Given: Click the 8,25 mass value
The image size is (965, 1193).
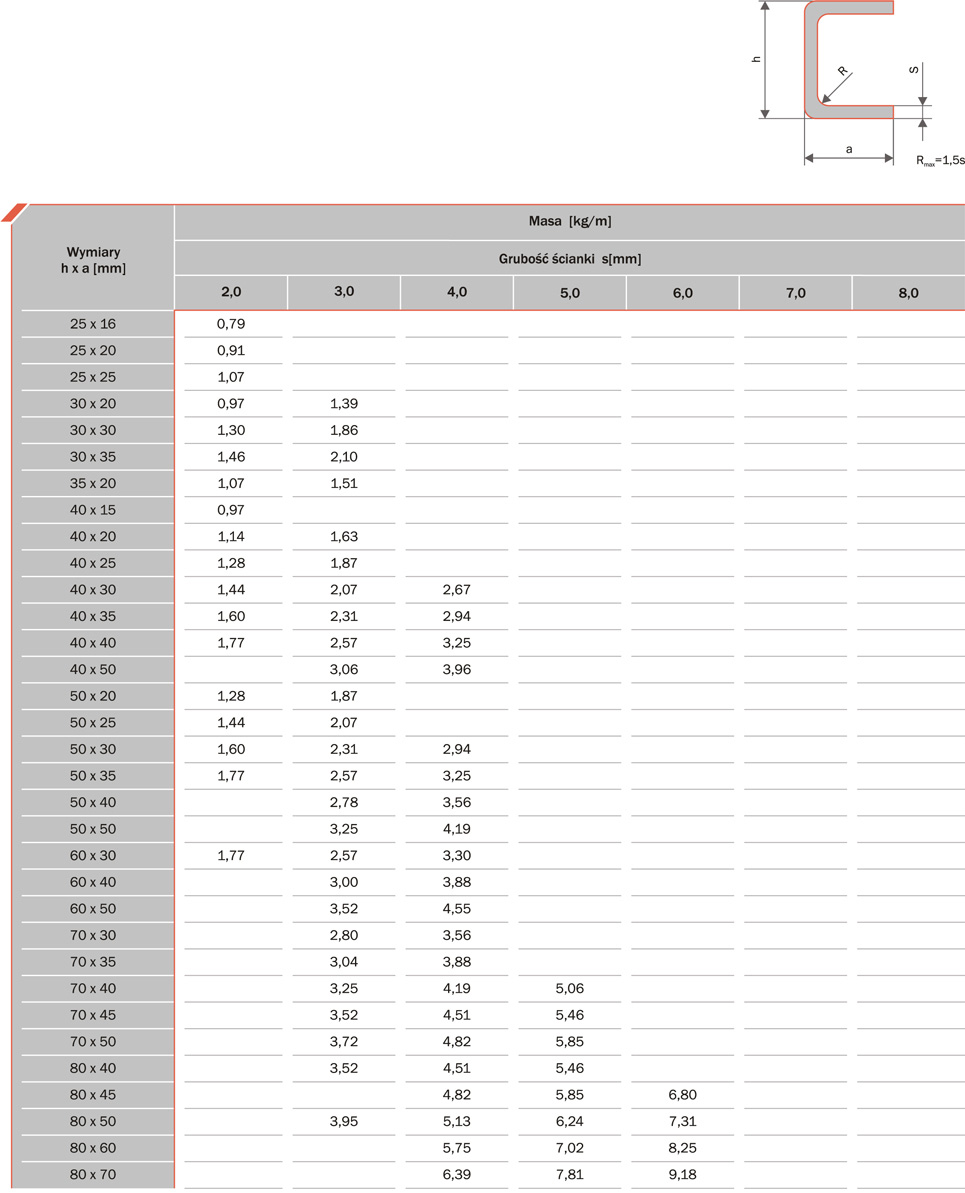Looking at the screenshot, I should (683, 1149).
